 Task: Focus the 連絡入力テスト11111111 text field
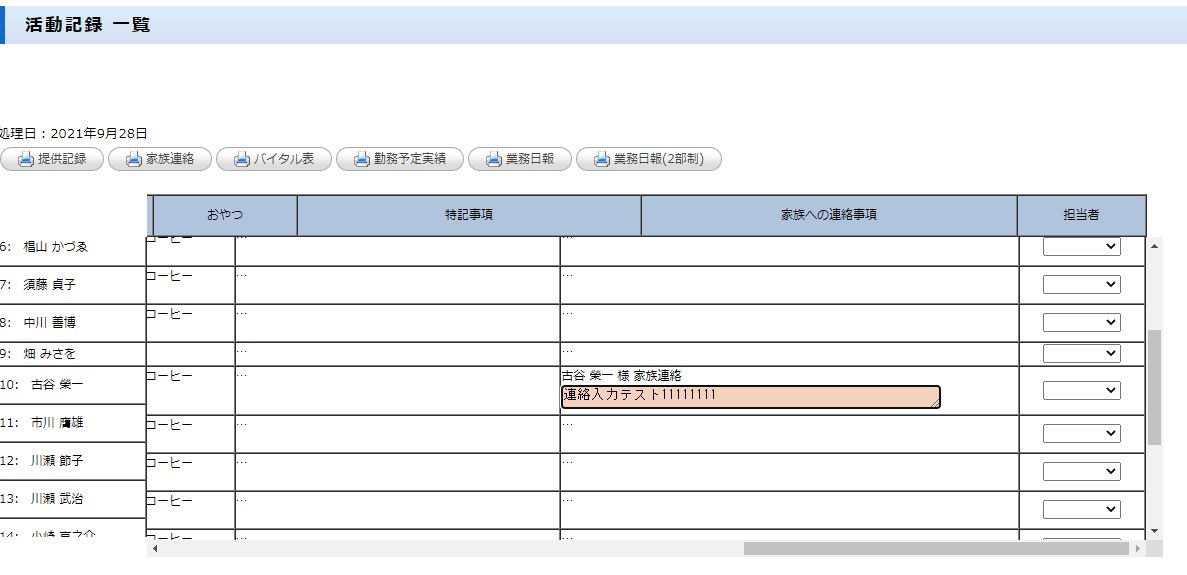[750, 397]
